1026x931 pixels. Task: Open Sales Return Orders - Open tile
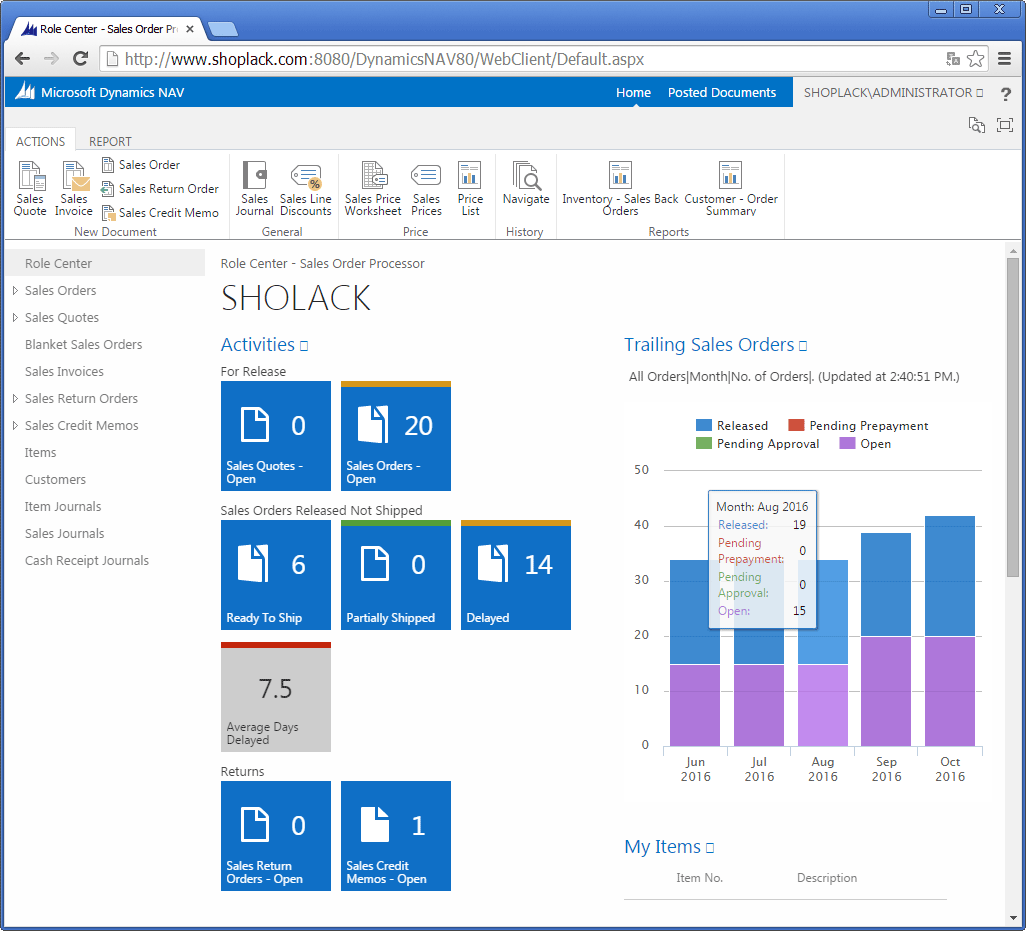pos(276,836)
